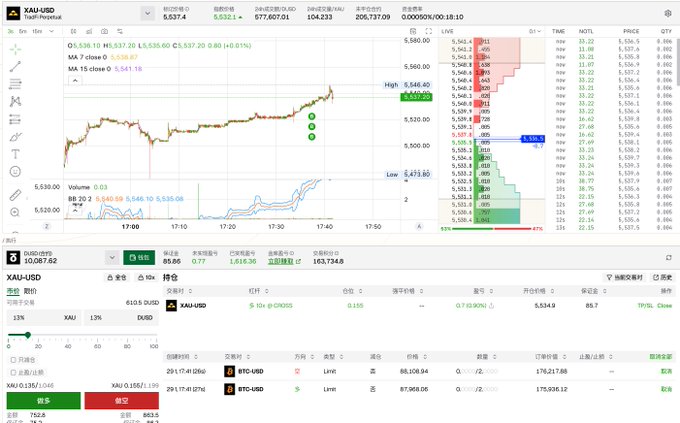This screenshot has width=680, height=423.
Task: Open the chart settings sliders icon
Action: click(120, 31)
